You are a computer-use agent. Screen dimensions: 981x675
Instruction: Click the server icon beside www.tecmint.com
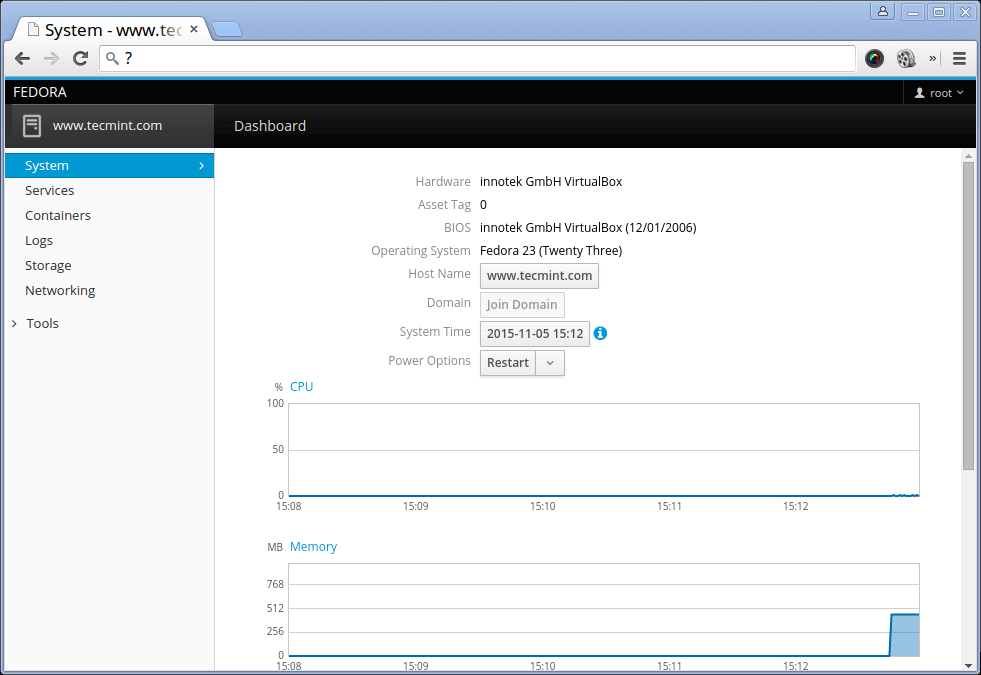tap(32, 126)
